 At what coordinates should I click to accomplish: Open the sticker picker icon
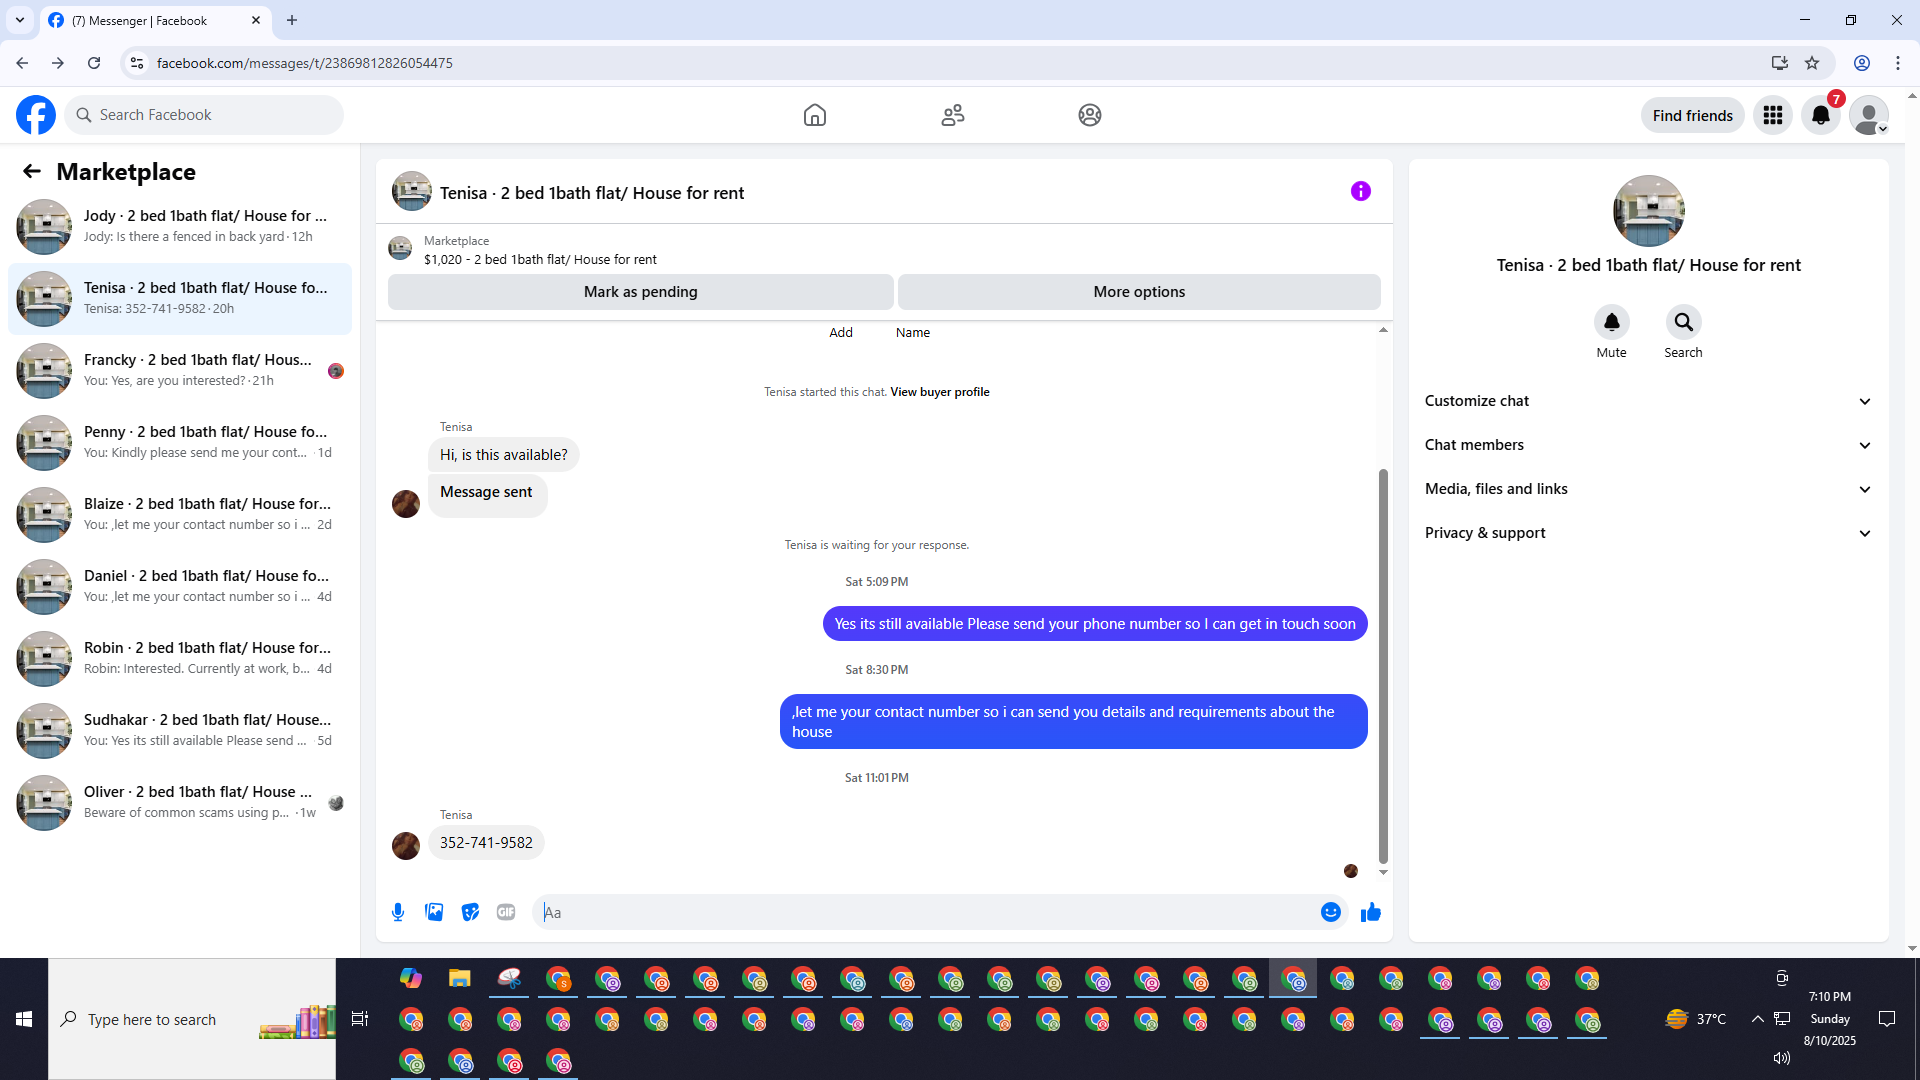[470, 912]
